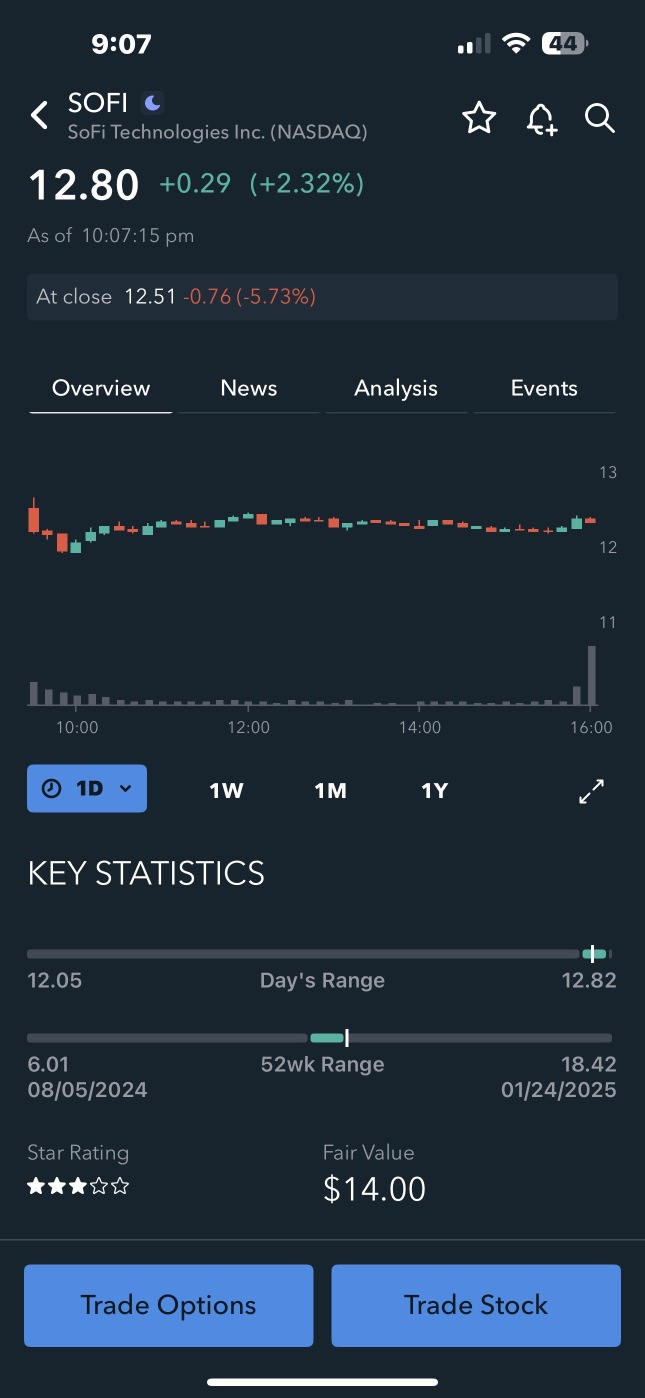Open the News tab

click(249, 388)
